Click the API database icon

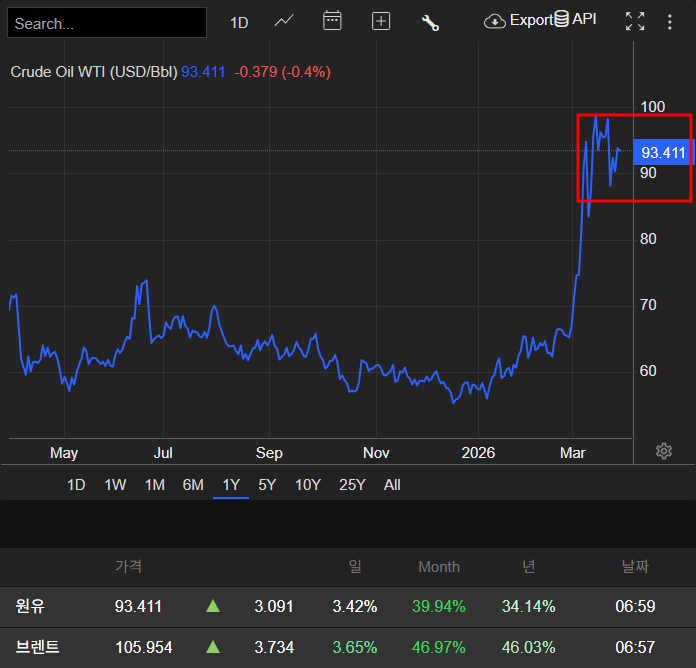click(x=561, y=19)
